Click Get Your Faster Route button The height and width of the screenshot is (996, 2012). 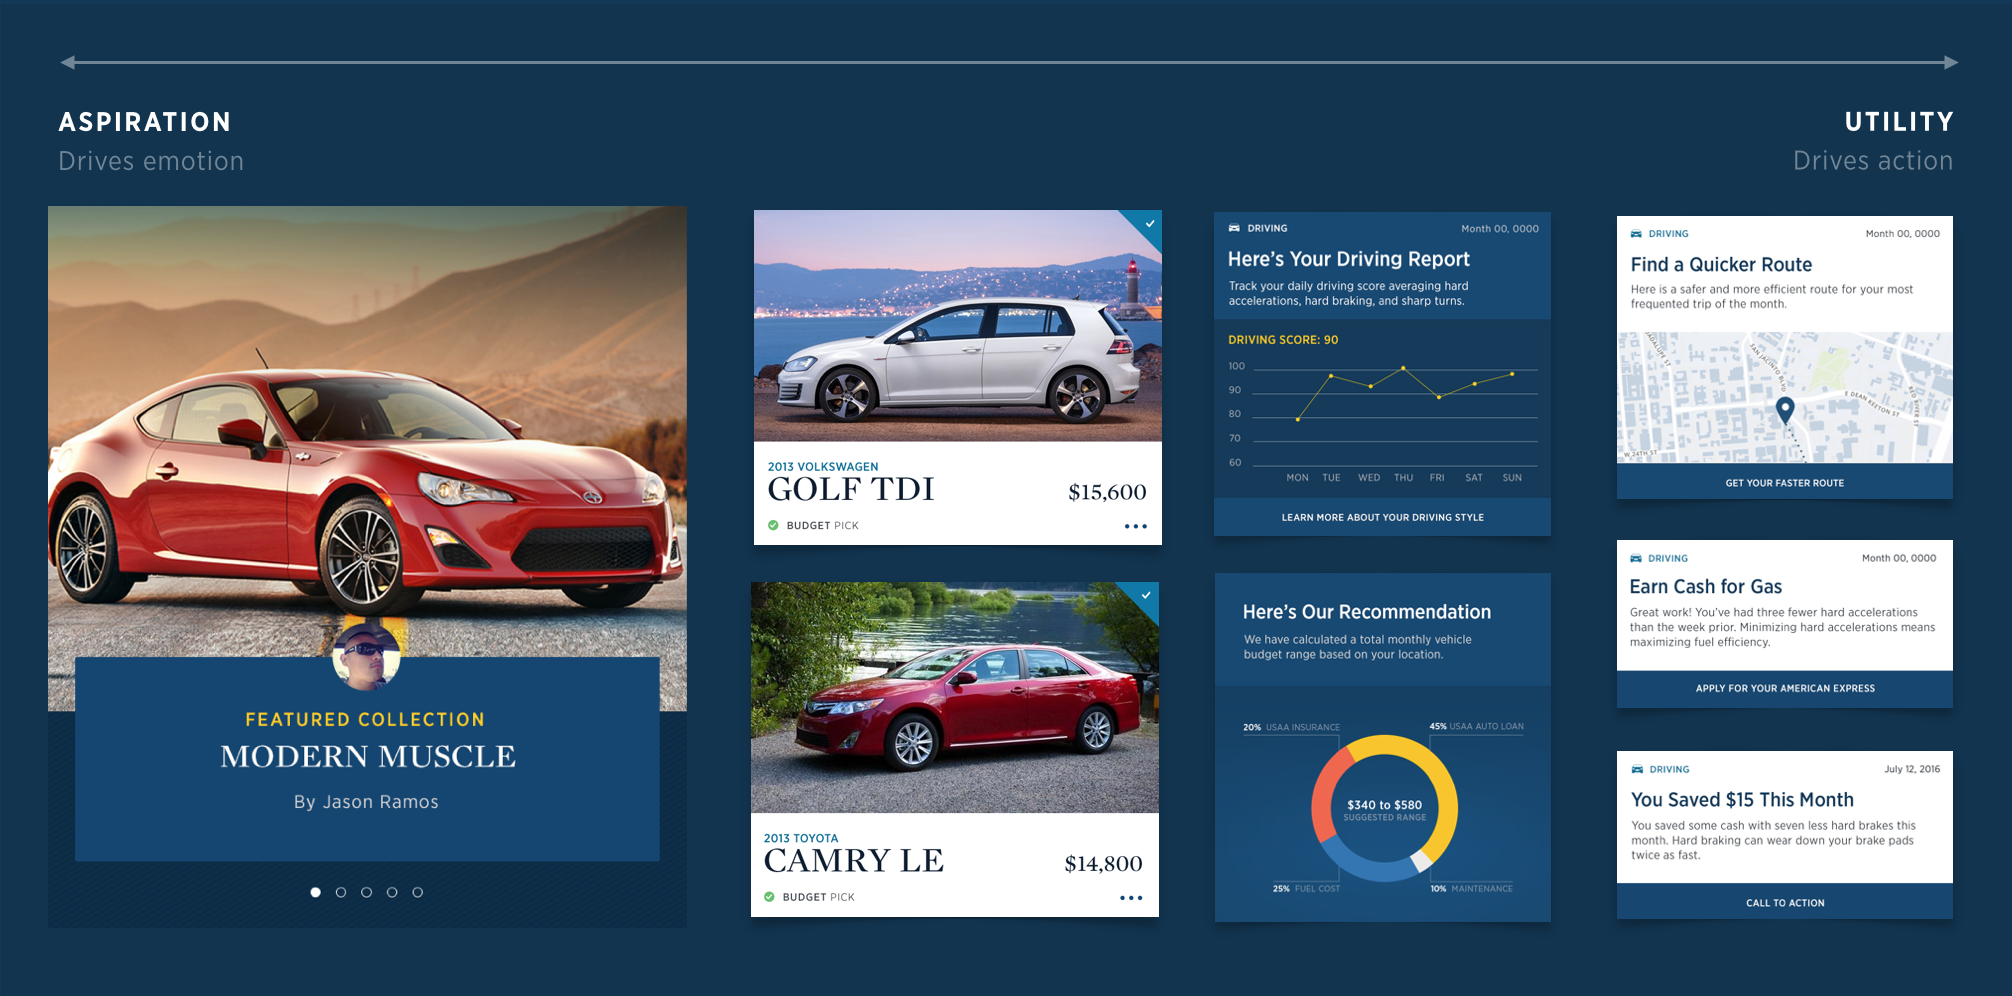point(1785,482)
